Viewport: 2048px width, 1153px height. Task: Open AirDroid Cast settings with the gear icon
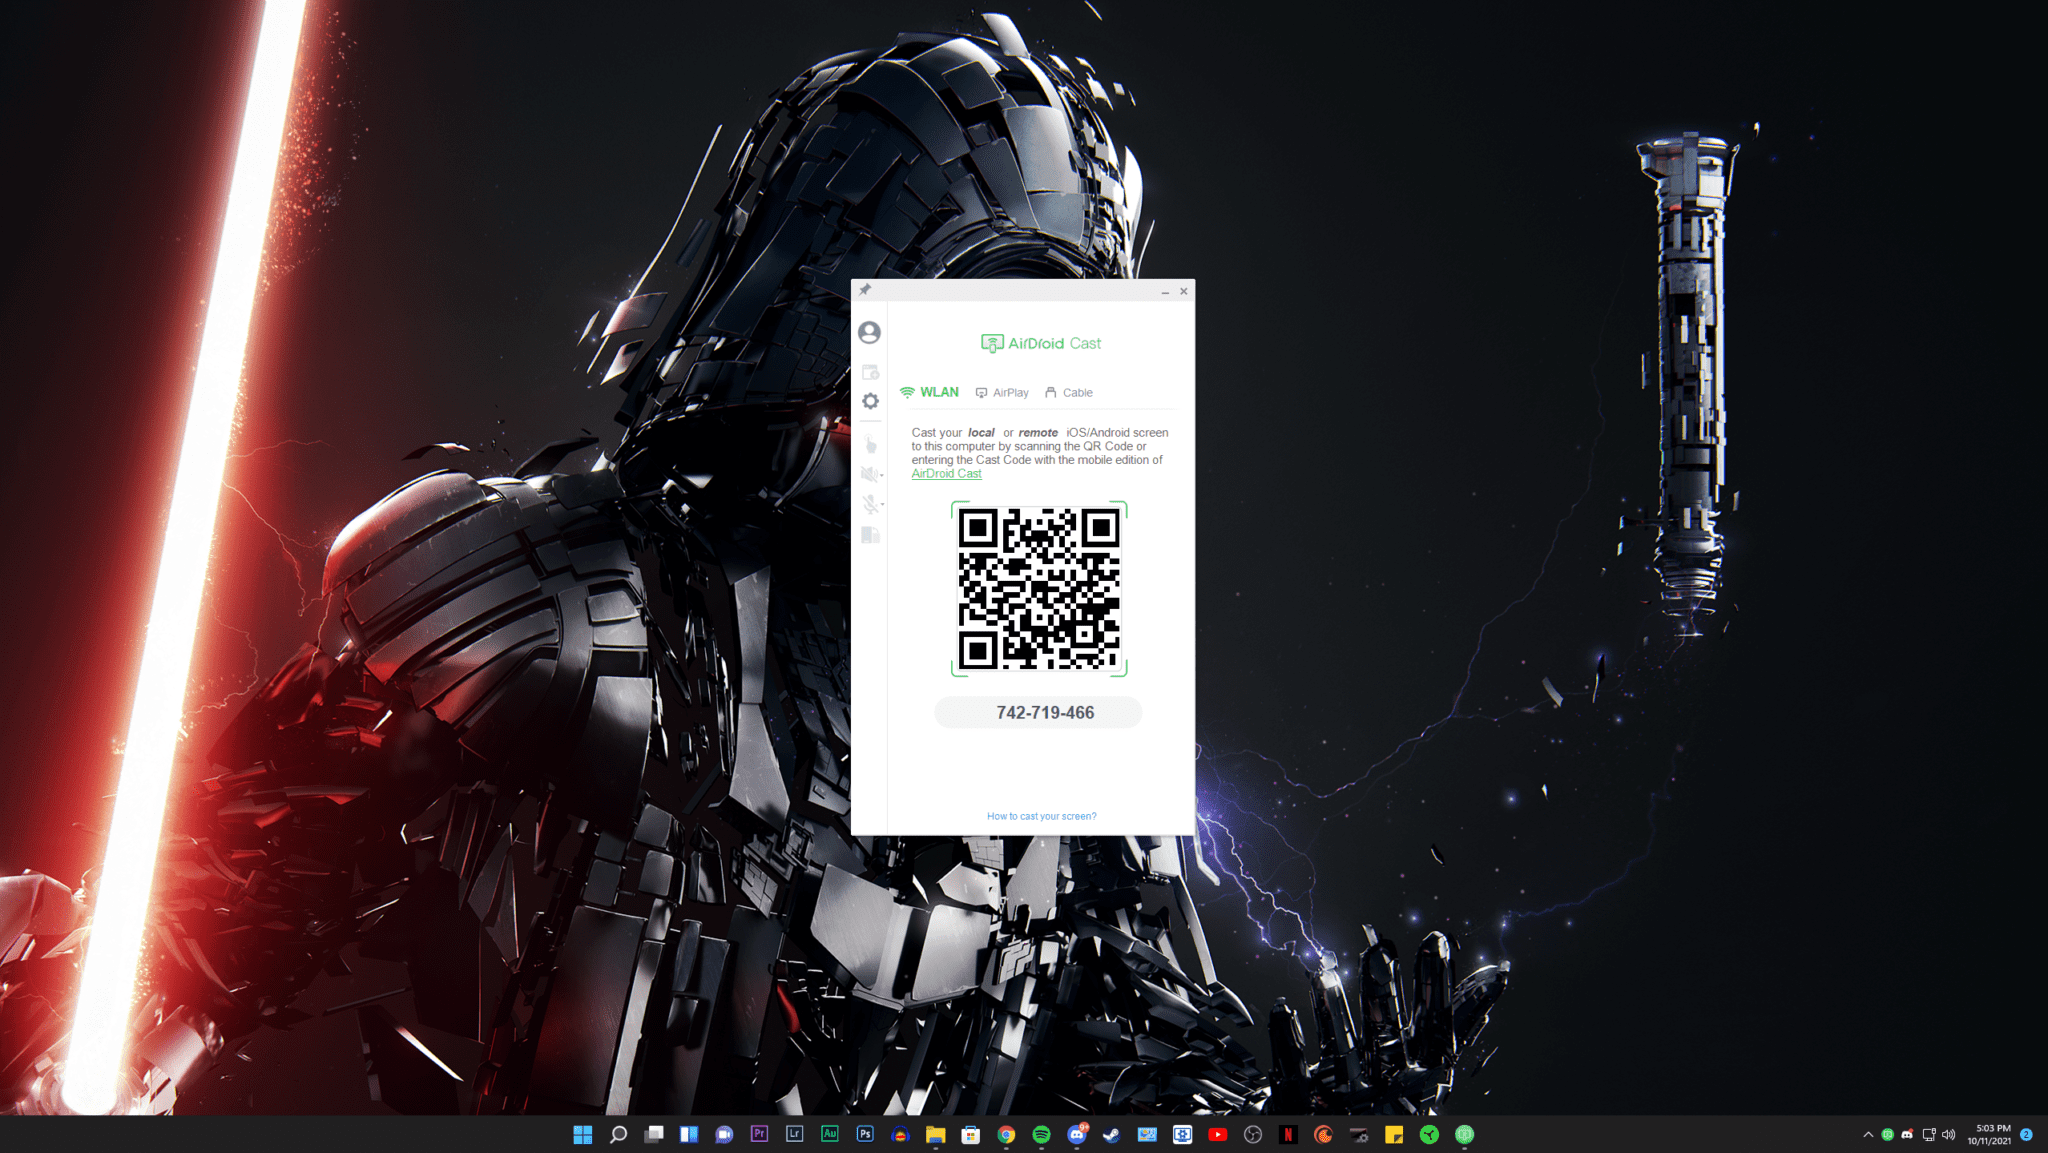(x=870, y=401)
